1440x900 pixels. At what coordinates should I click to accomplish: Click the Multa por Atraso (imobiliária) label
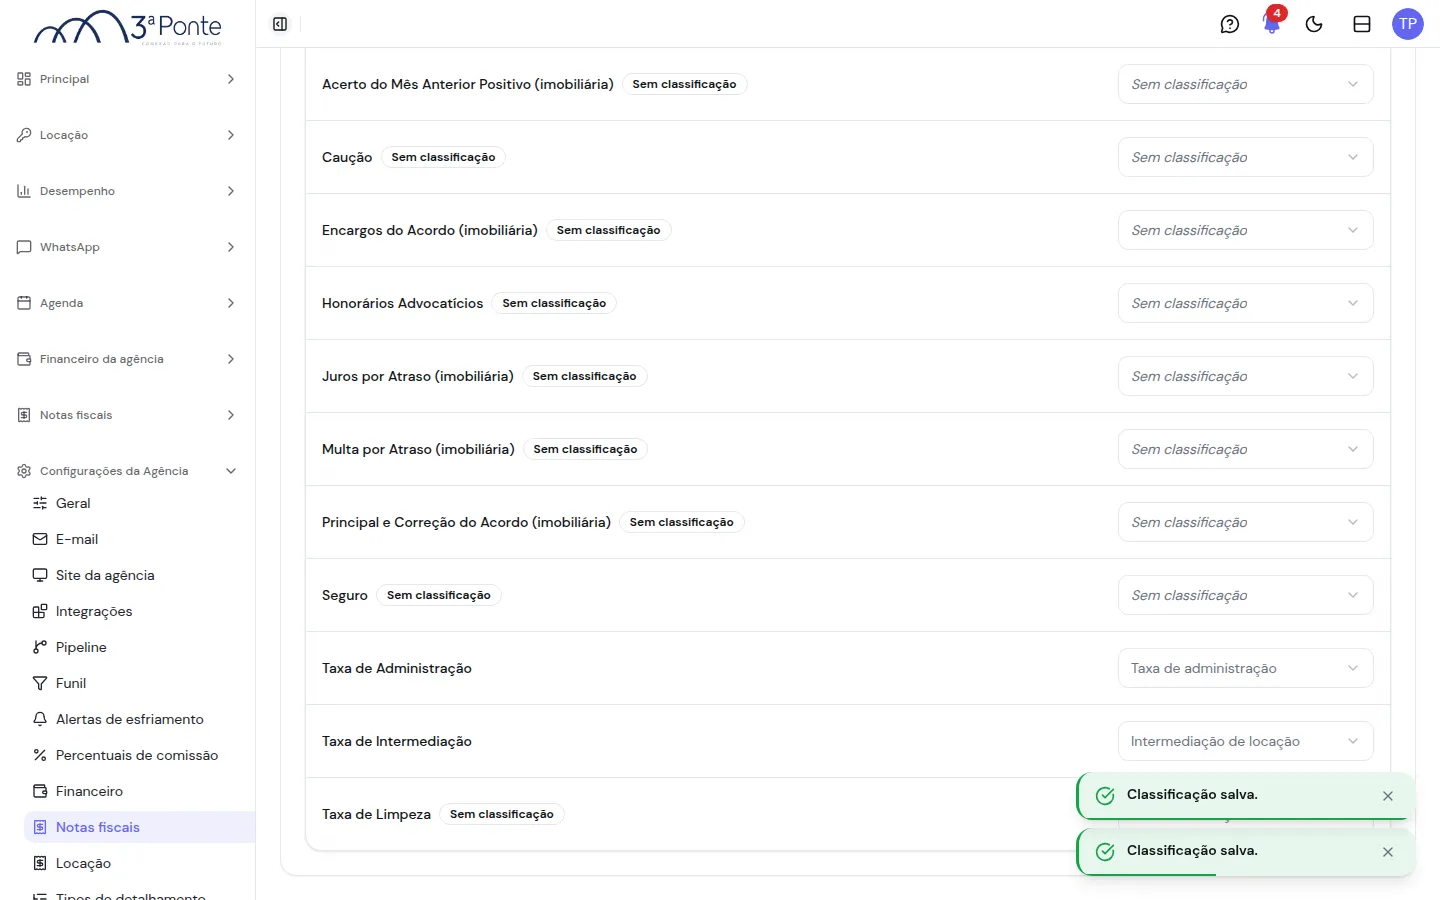coord(418,449)
